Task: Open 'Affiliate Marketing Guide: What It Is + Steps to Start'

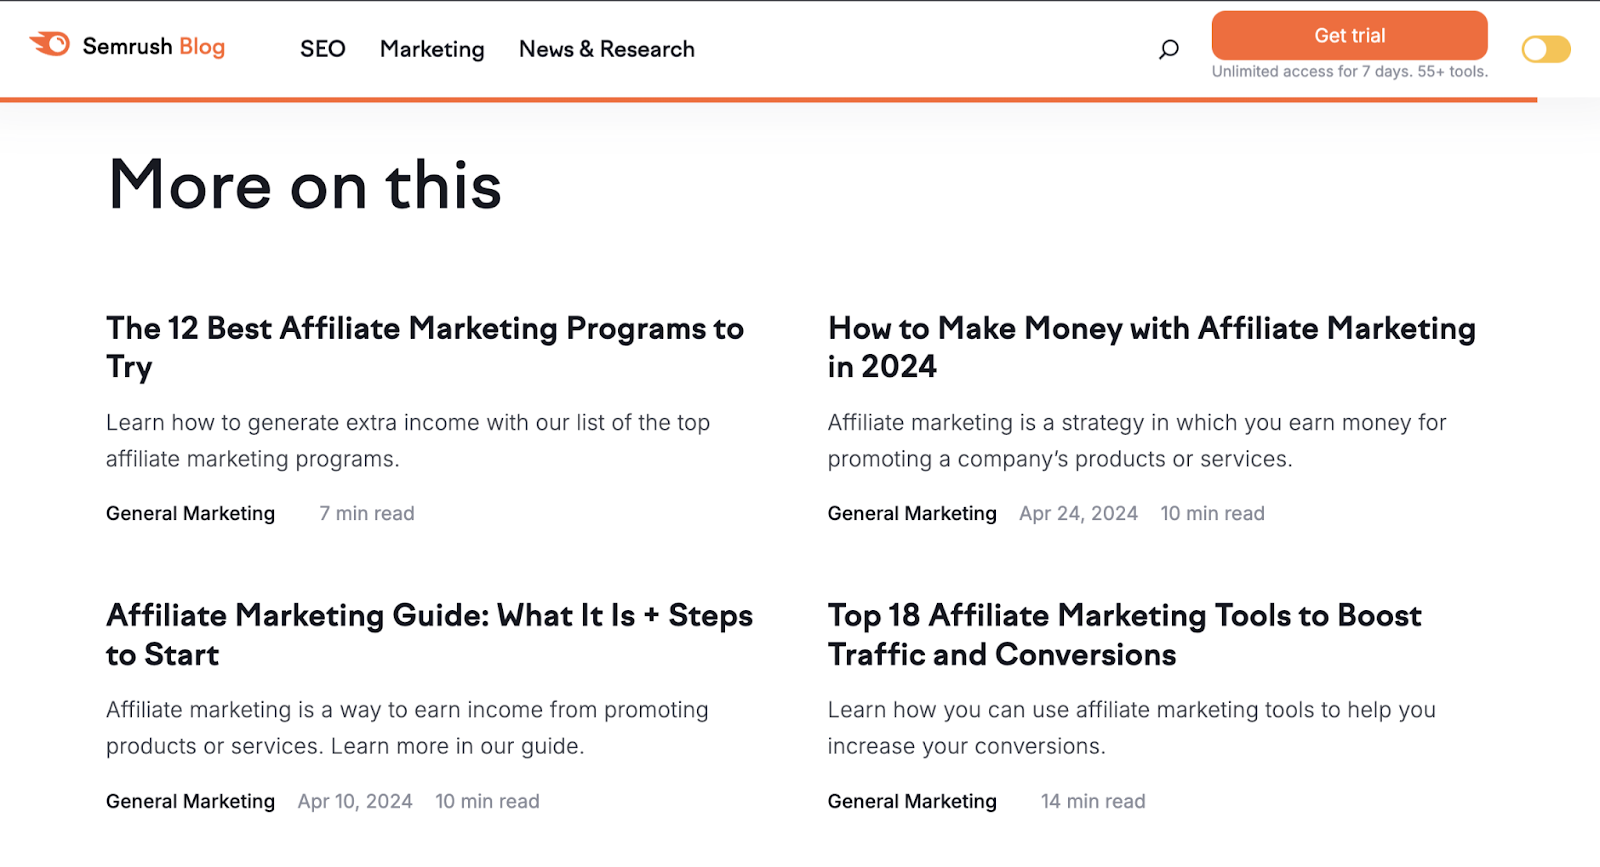Action: pos(428,634)
